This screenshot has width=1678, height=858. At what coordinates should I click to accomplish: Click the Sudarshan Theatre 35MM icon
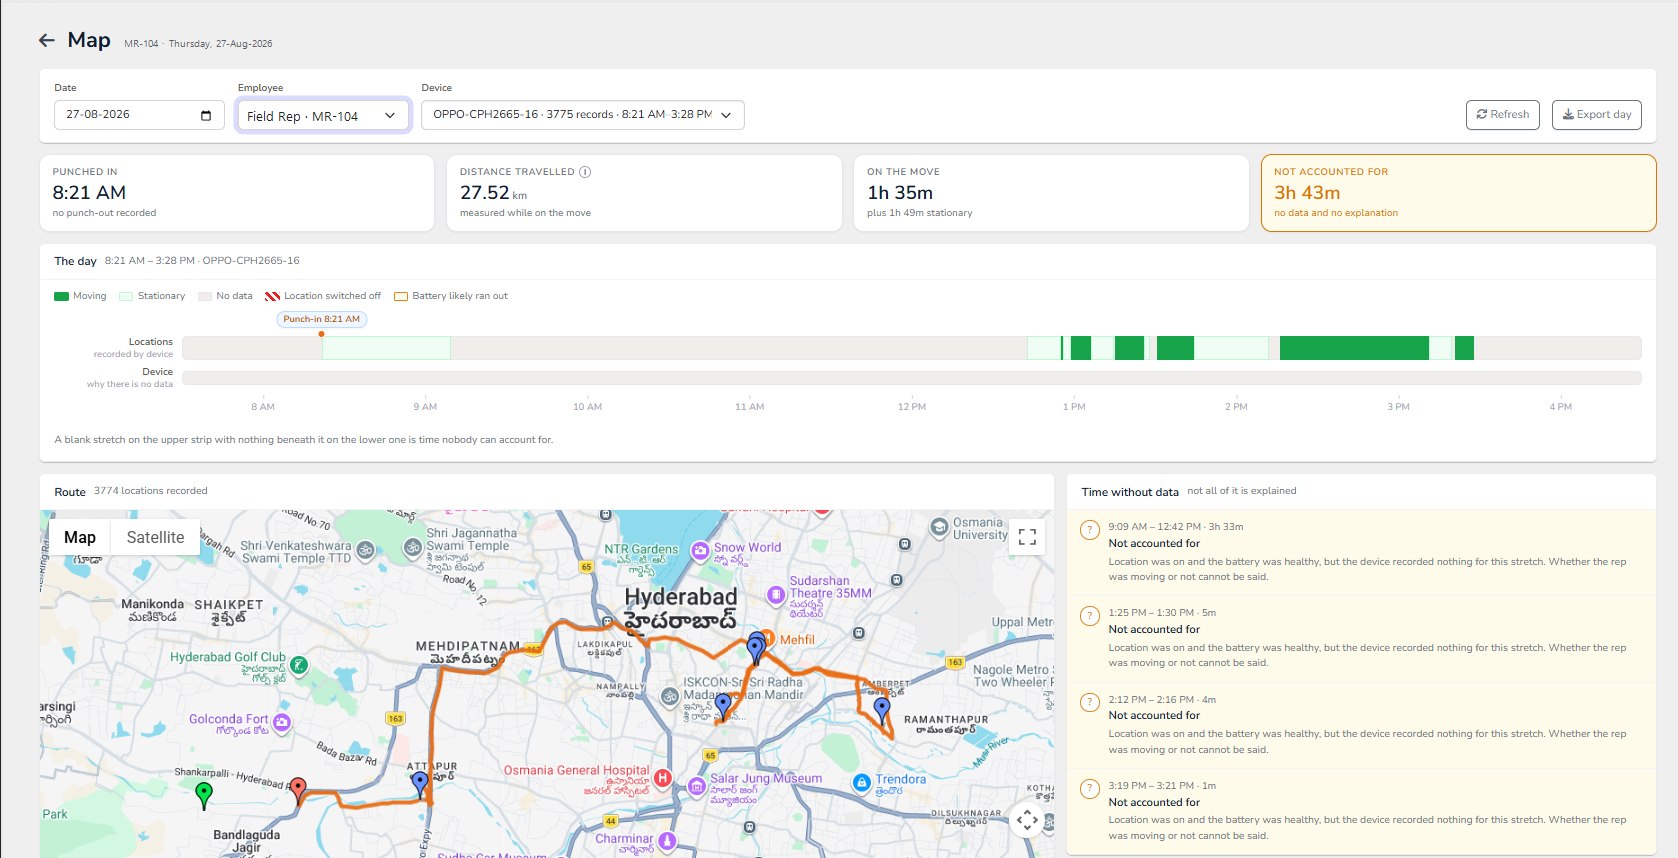[776, 595]
